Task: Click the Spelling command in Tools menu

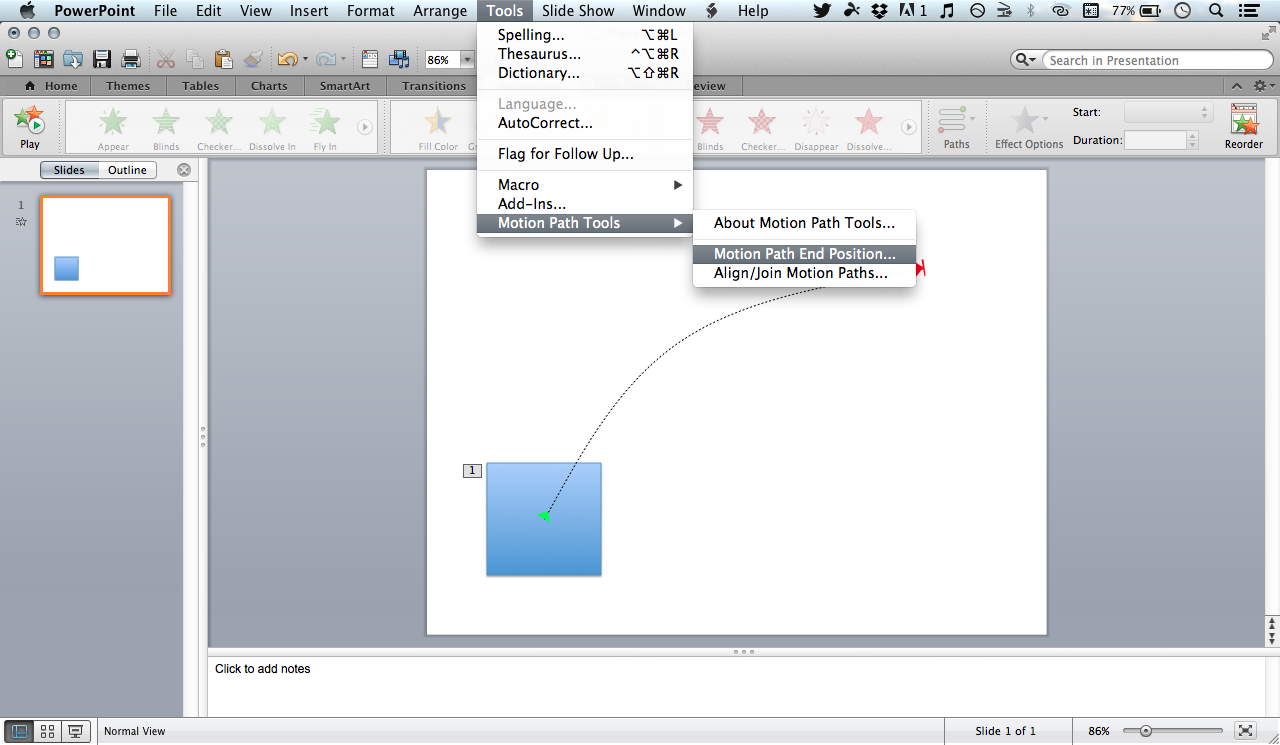Action: tap(528, 34)
